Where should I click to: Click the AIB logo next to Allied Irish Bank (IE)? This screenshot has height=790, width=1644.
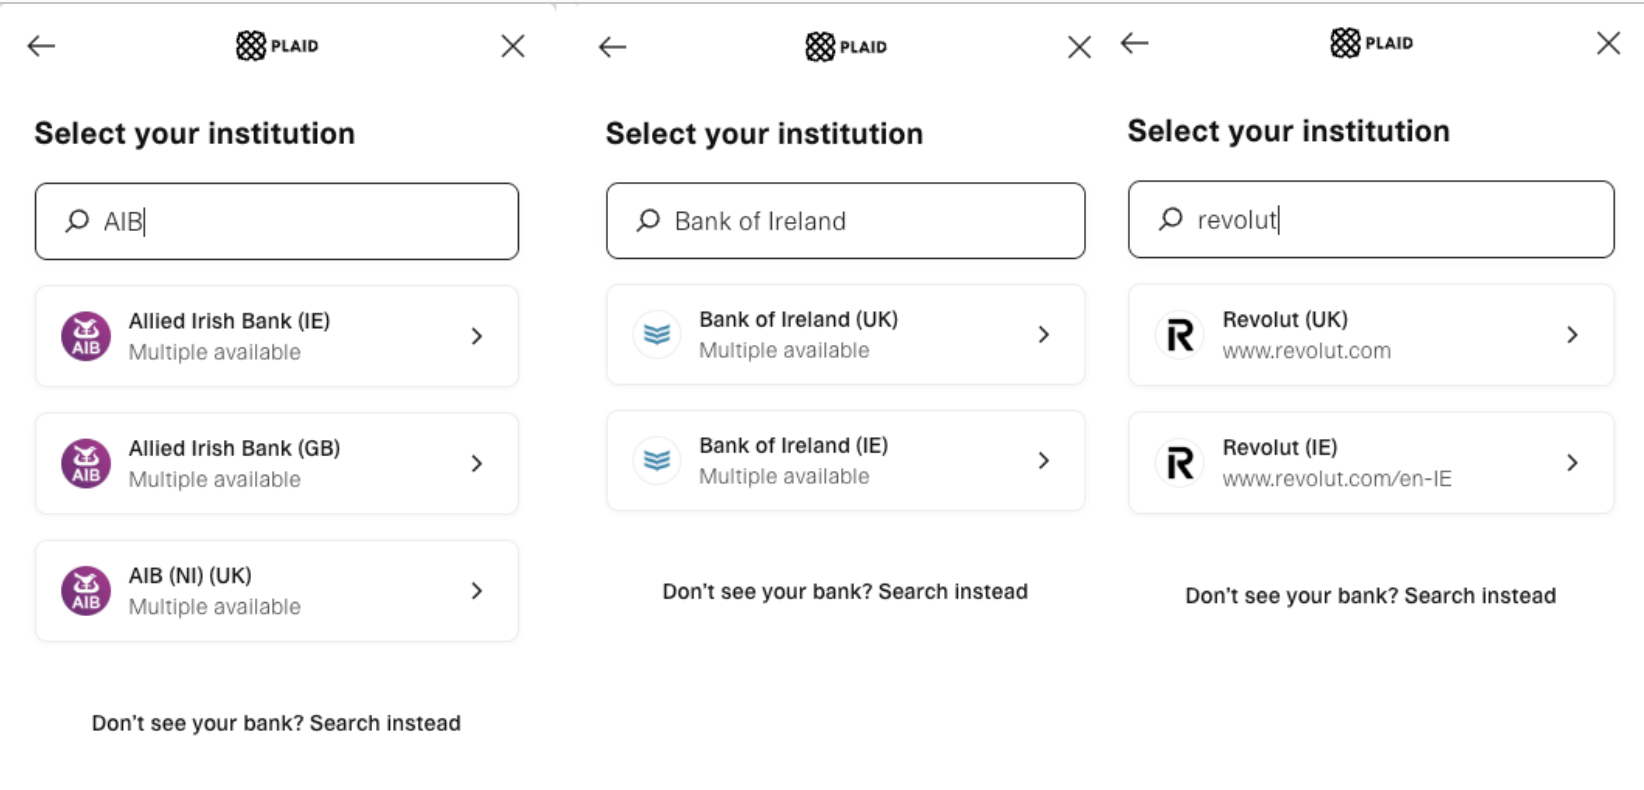coord(86,336)
